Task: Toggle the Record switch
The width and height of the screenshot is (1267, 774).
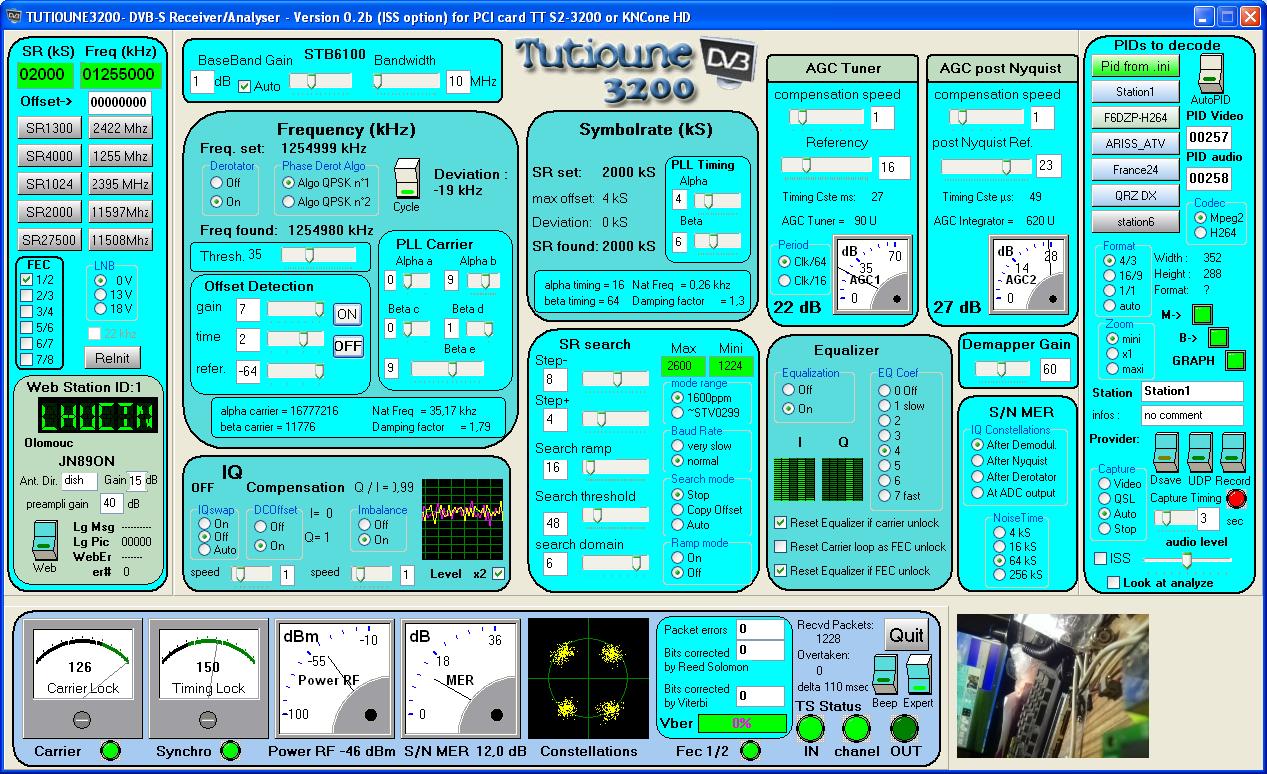Action: click(x=1233, y=453)
